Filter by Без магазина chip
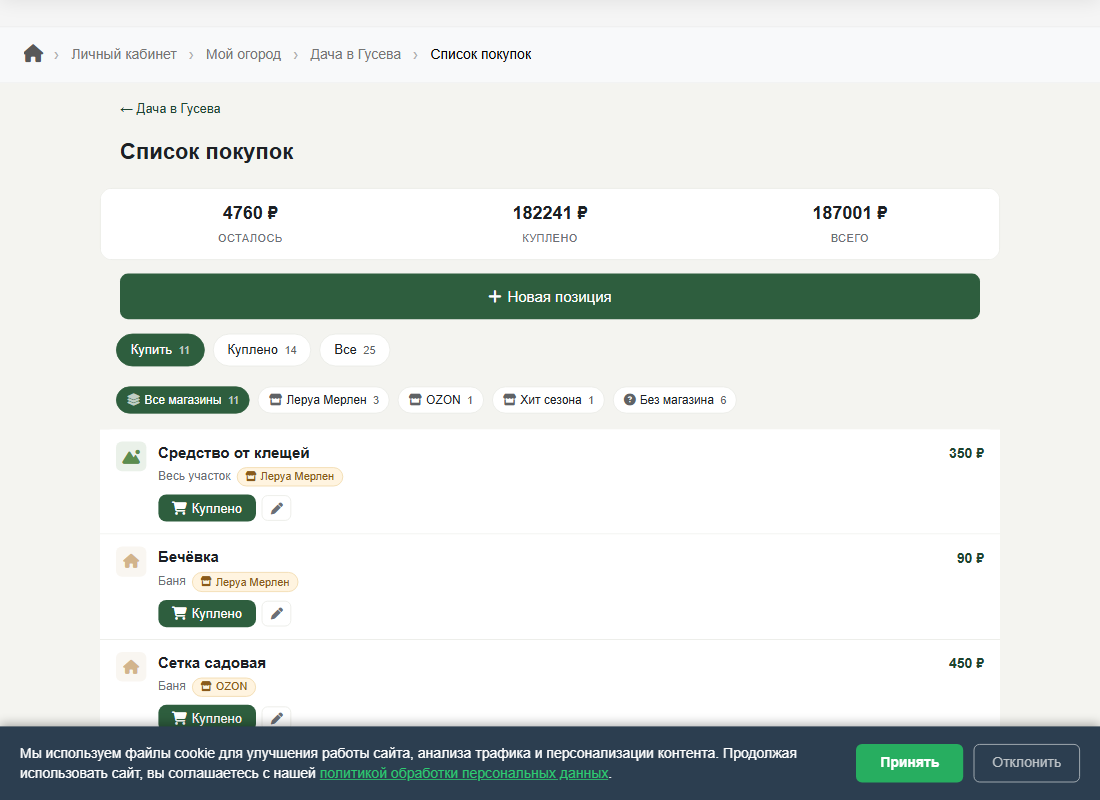Image resolution: width=1100 pixels, height=800 pixels. [x=674, y=400]
